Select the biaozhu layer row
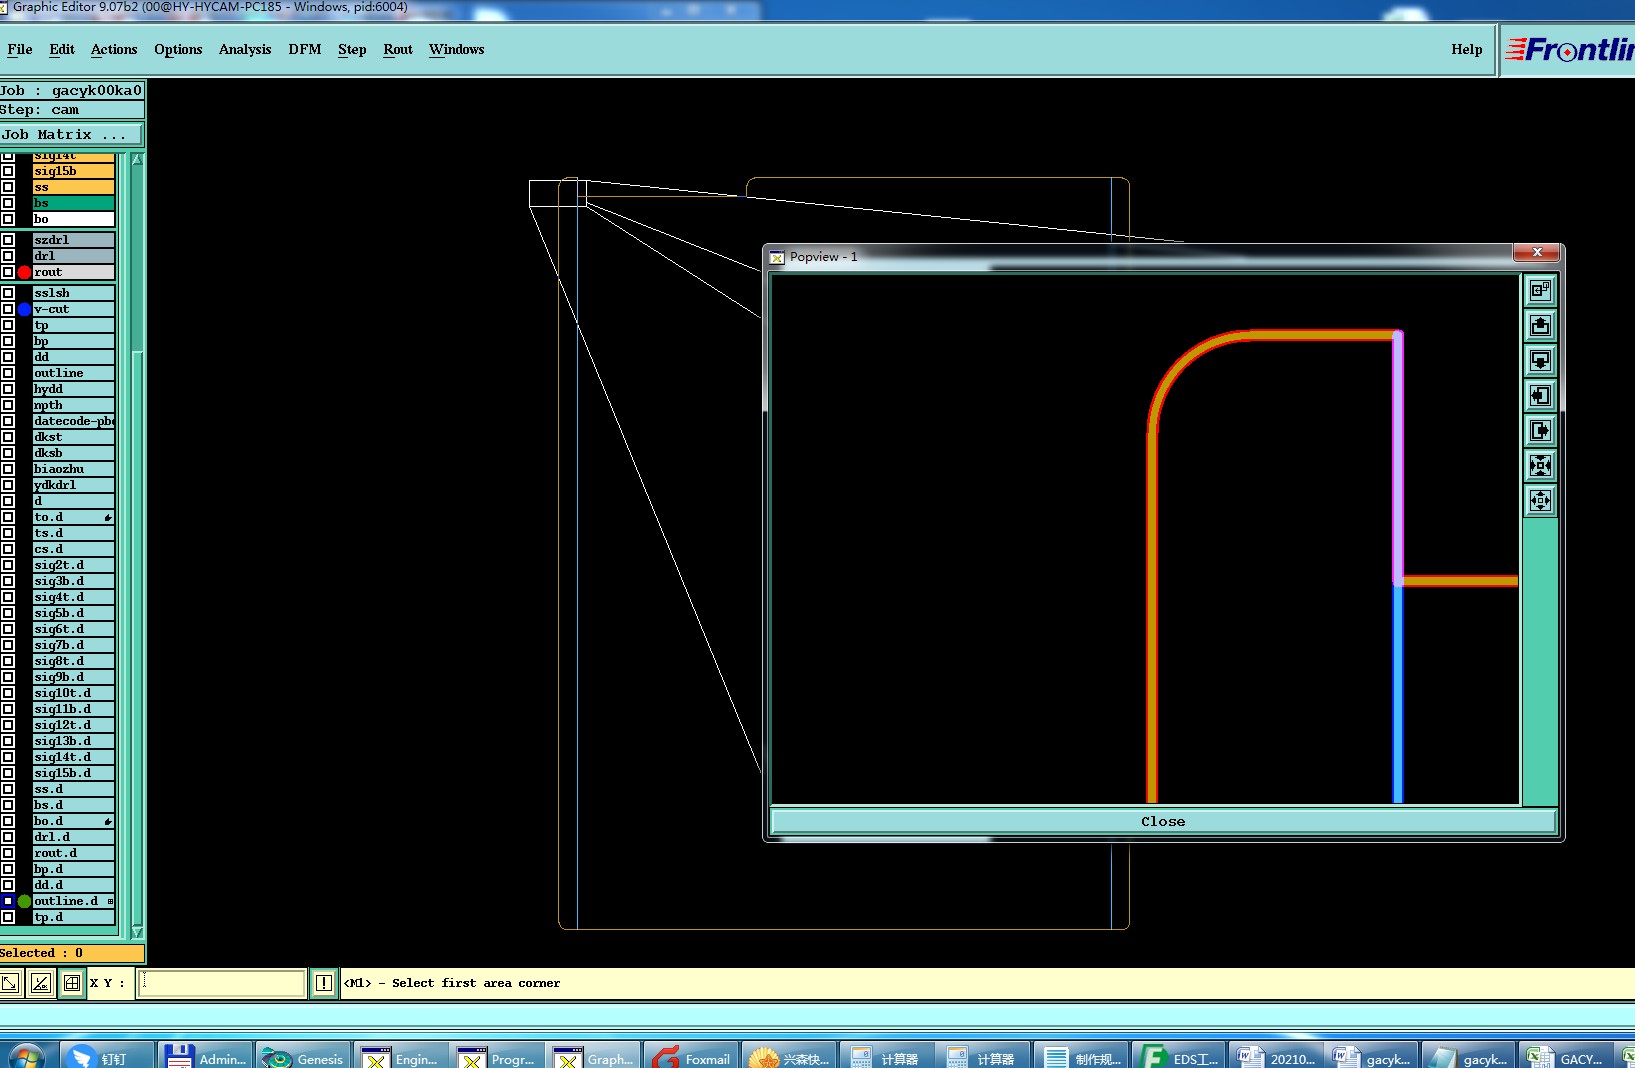The height and width of the screenshot is (1068, 1635). (x=74, y=469)
